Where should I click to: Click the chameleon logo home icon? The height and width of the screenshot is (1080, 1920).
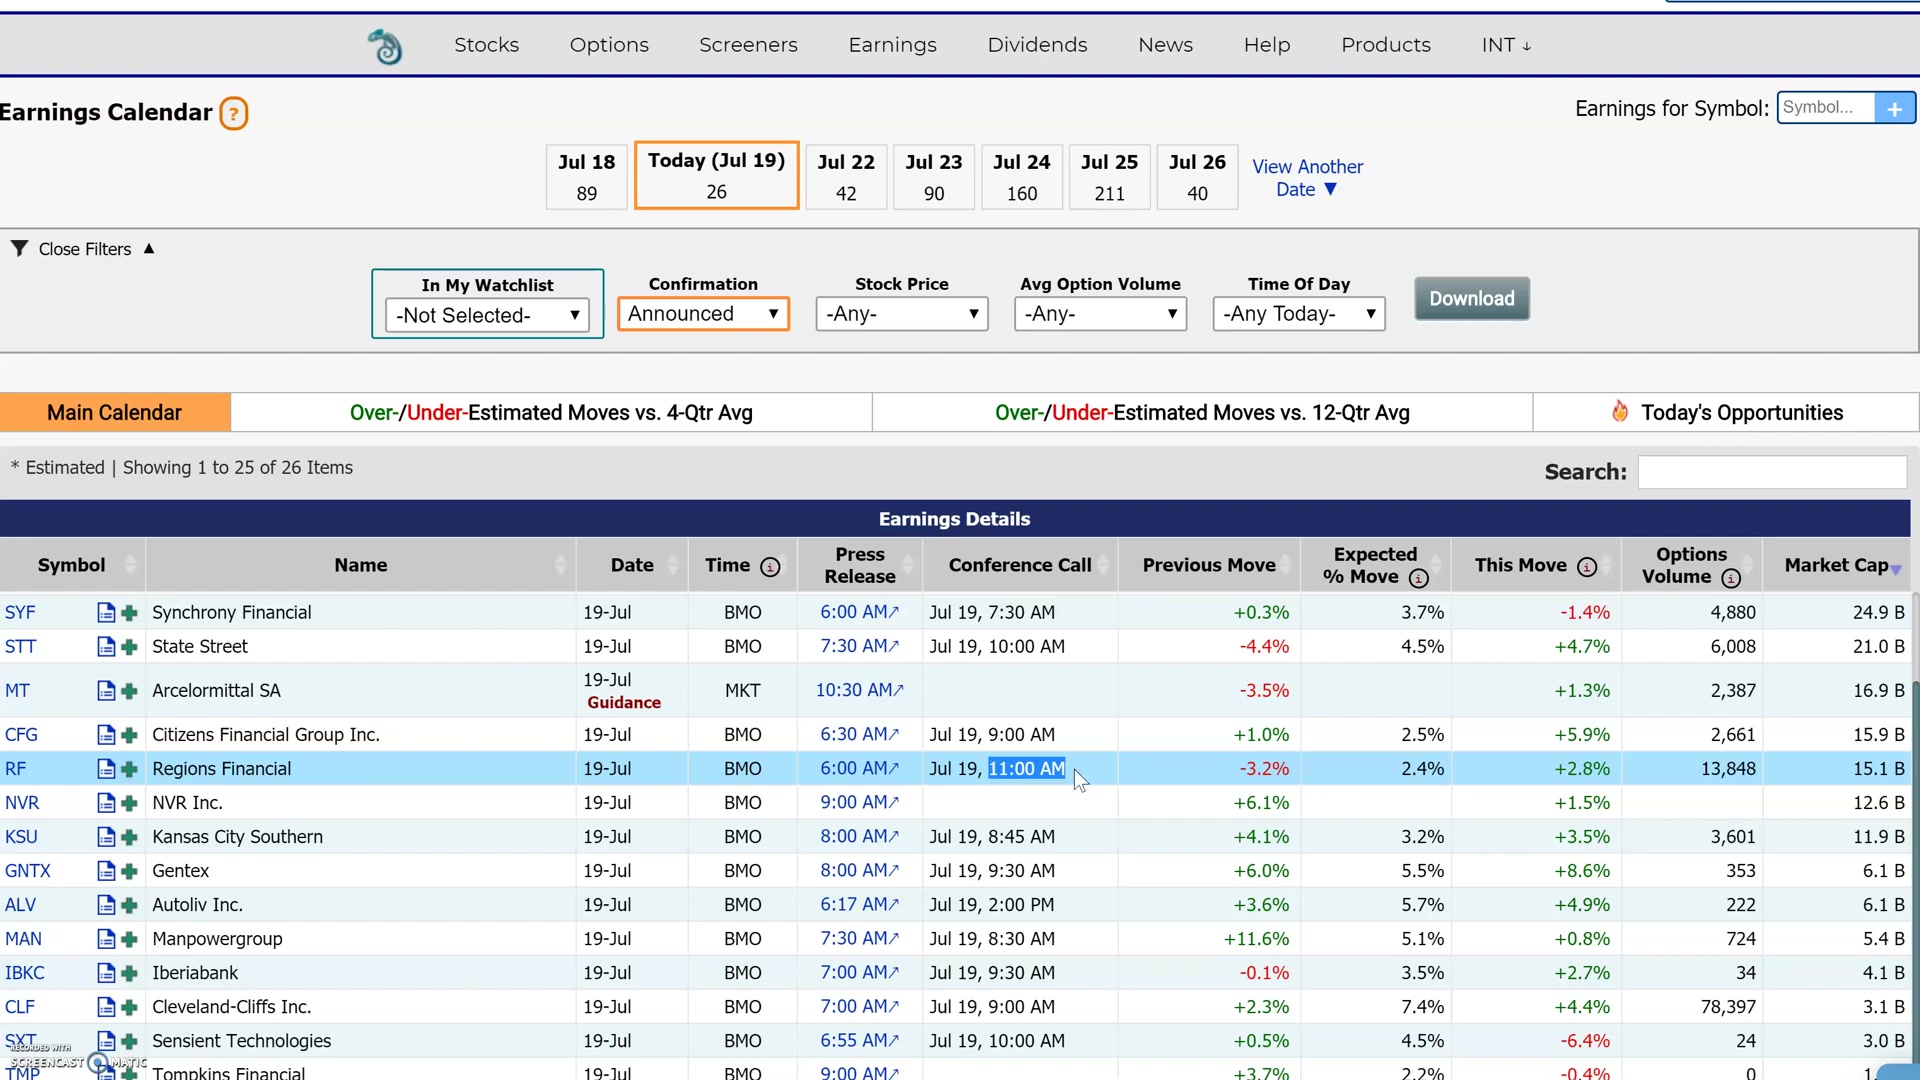385,46
